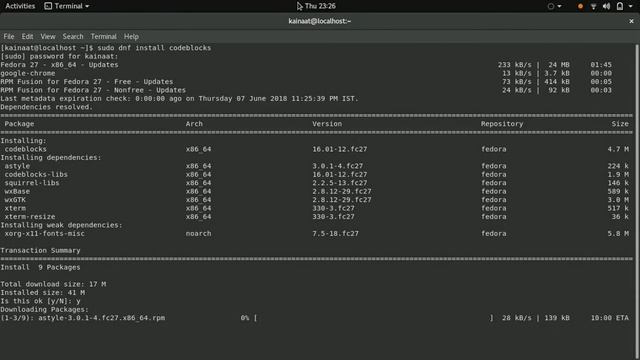
Task: Open the circular accessibility indicator menu
Action: [554, 6]
